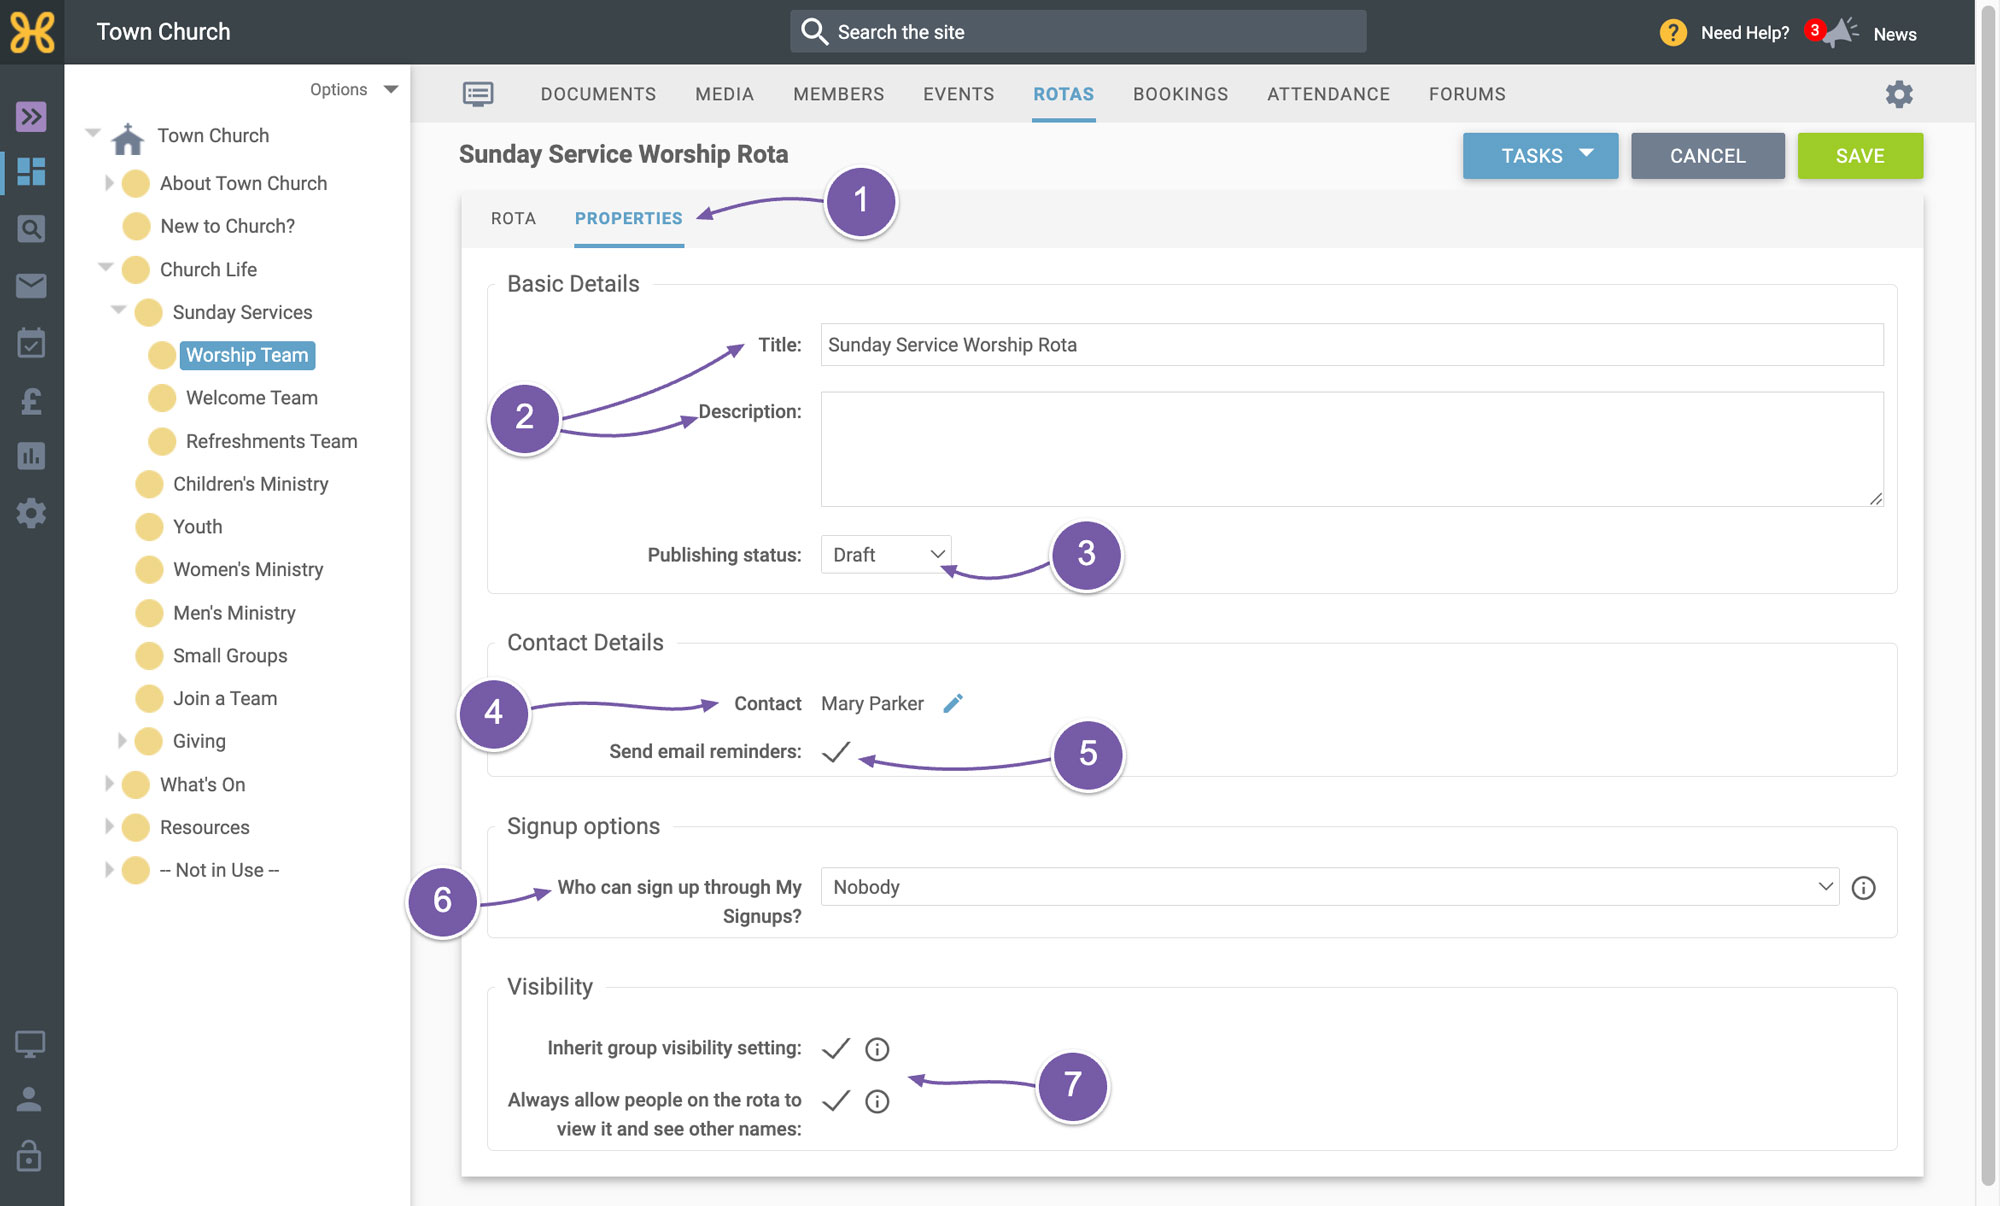The image size is (2000, 1206).
Task: Open the Rota sub-tab
Action: [x=513, y=218]
